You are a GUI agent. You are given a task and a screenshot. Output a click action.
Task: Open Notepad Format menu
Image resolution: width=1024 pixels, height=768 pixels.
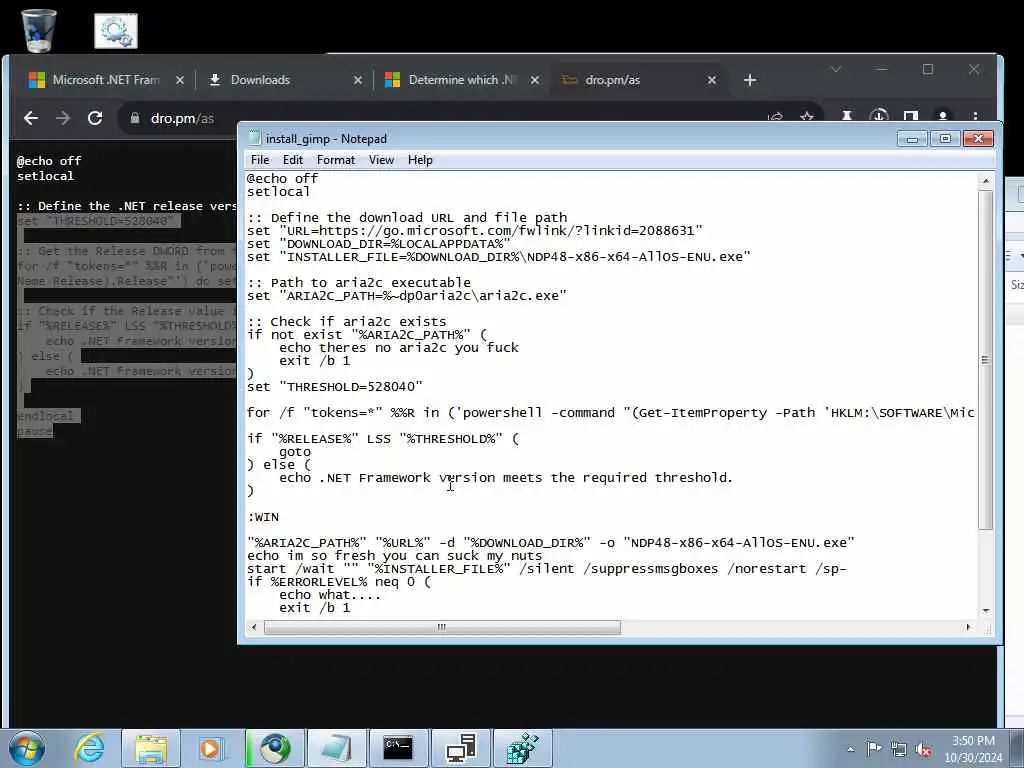[336, 160]
